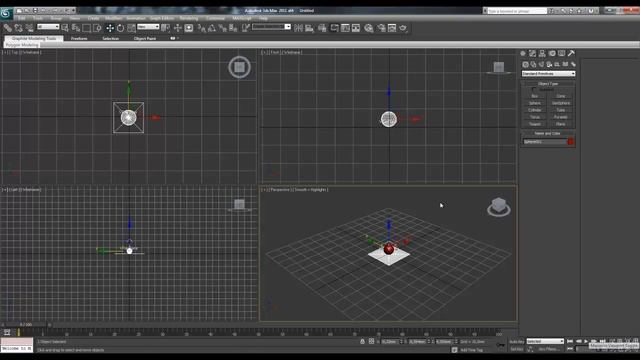Image resolution: width=640 pixels, height=360 pixels.
Task: Open the Standard Primitives dropdown
Action: (548, 73)
